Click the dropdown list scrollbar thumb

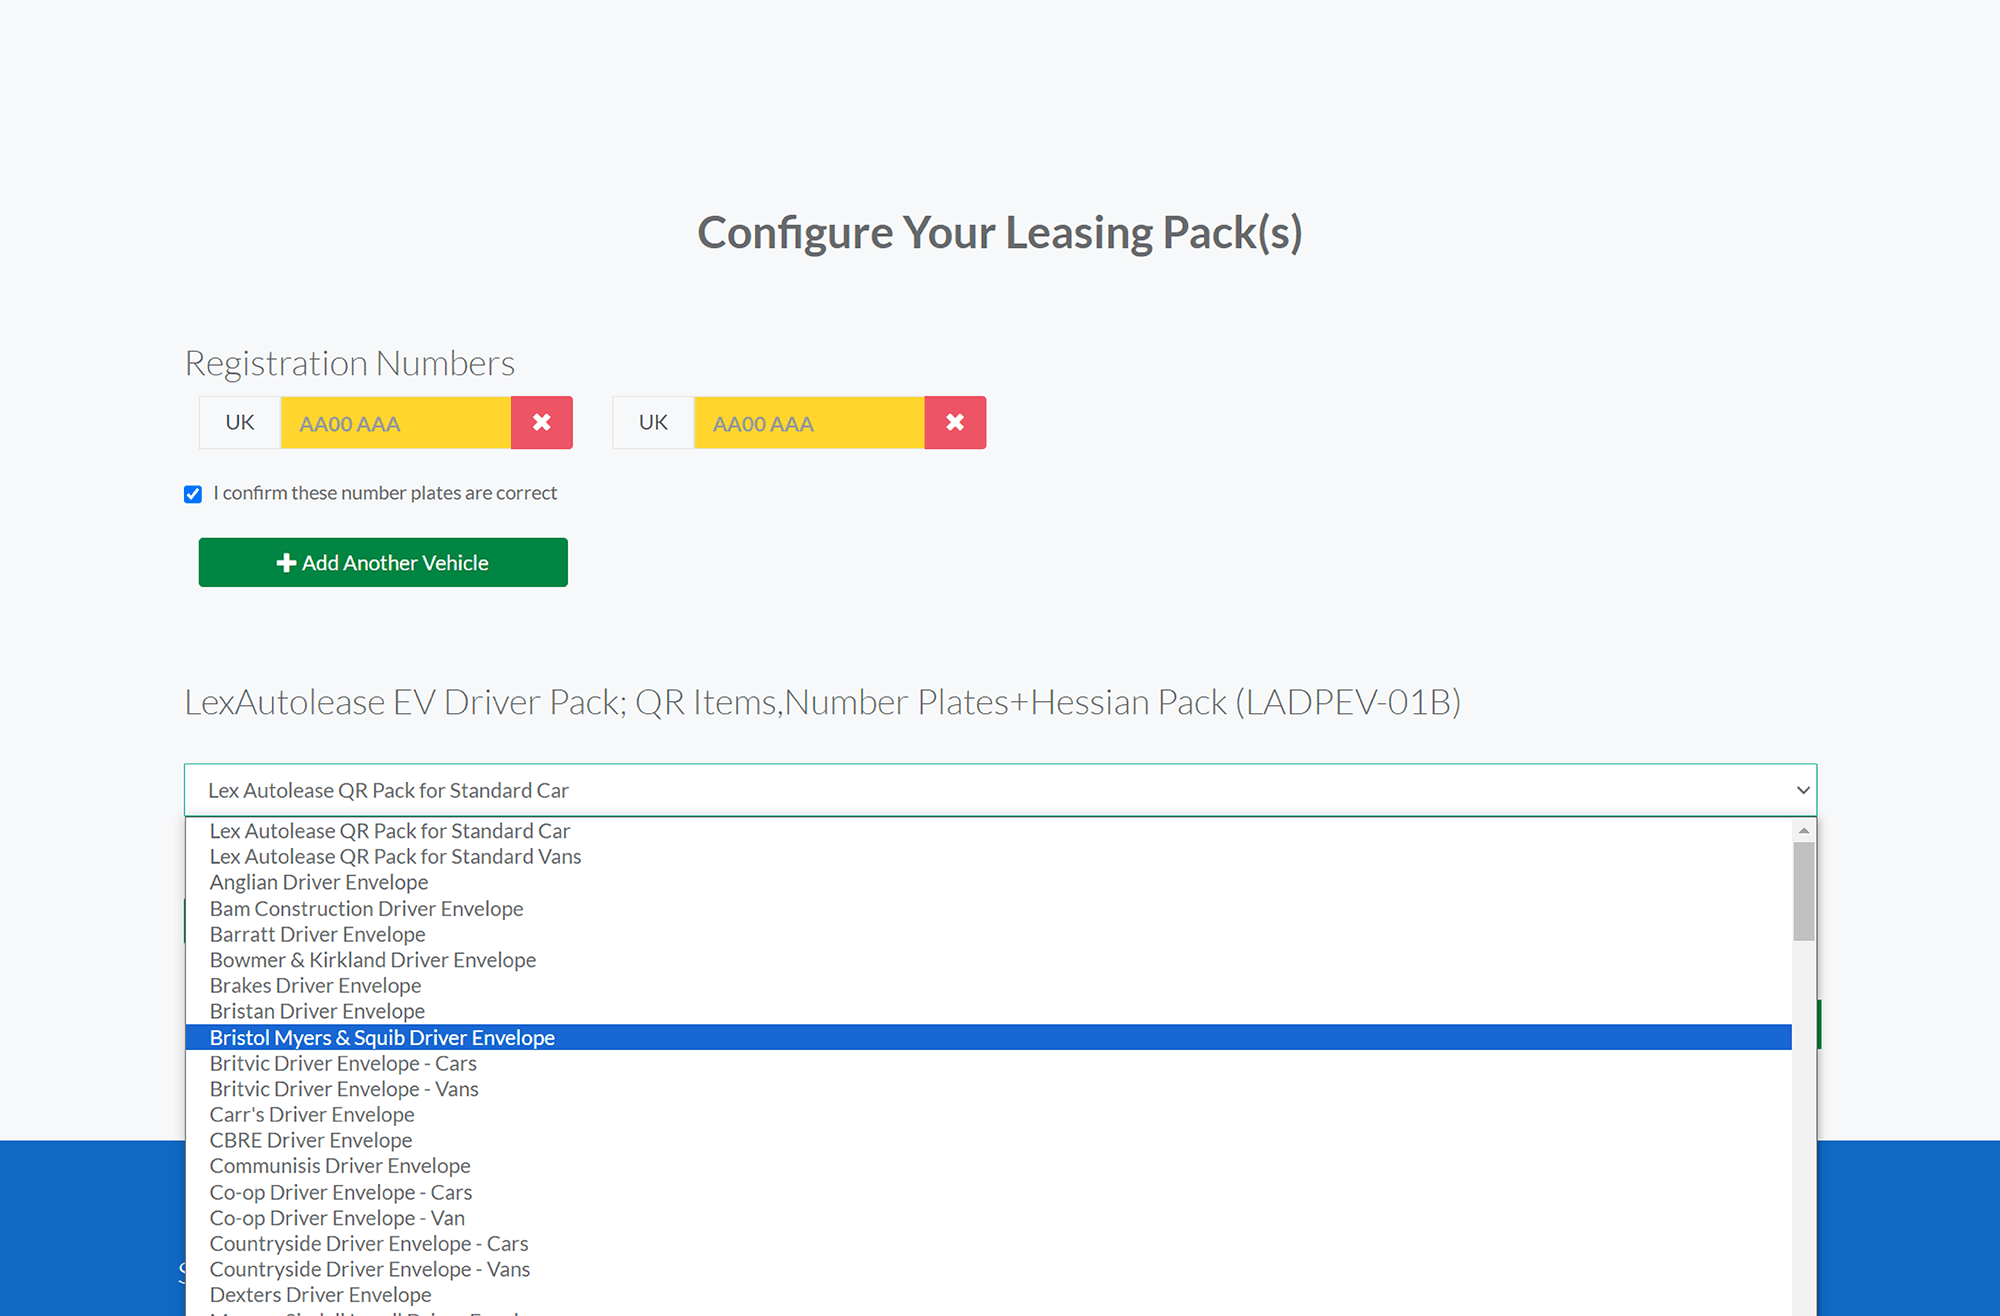[1803, 890]
